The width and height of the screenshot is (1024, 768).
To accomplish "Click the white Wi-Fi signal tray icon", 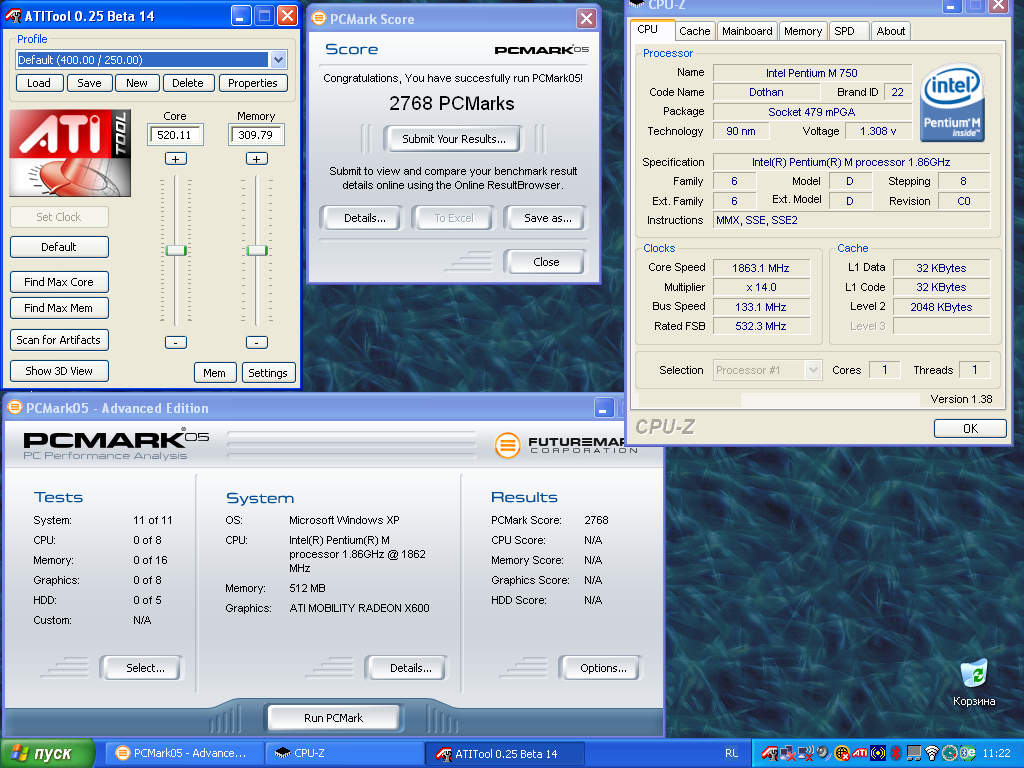I will point(932,753).
